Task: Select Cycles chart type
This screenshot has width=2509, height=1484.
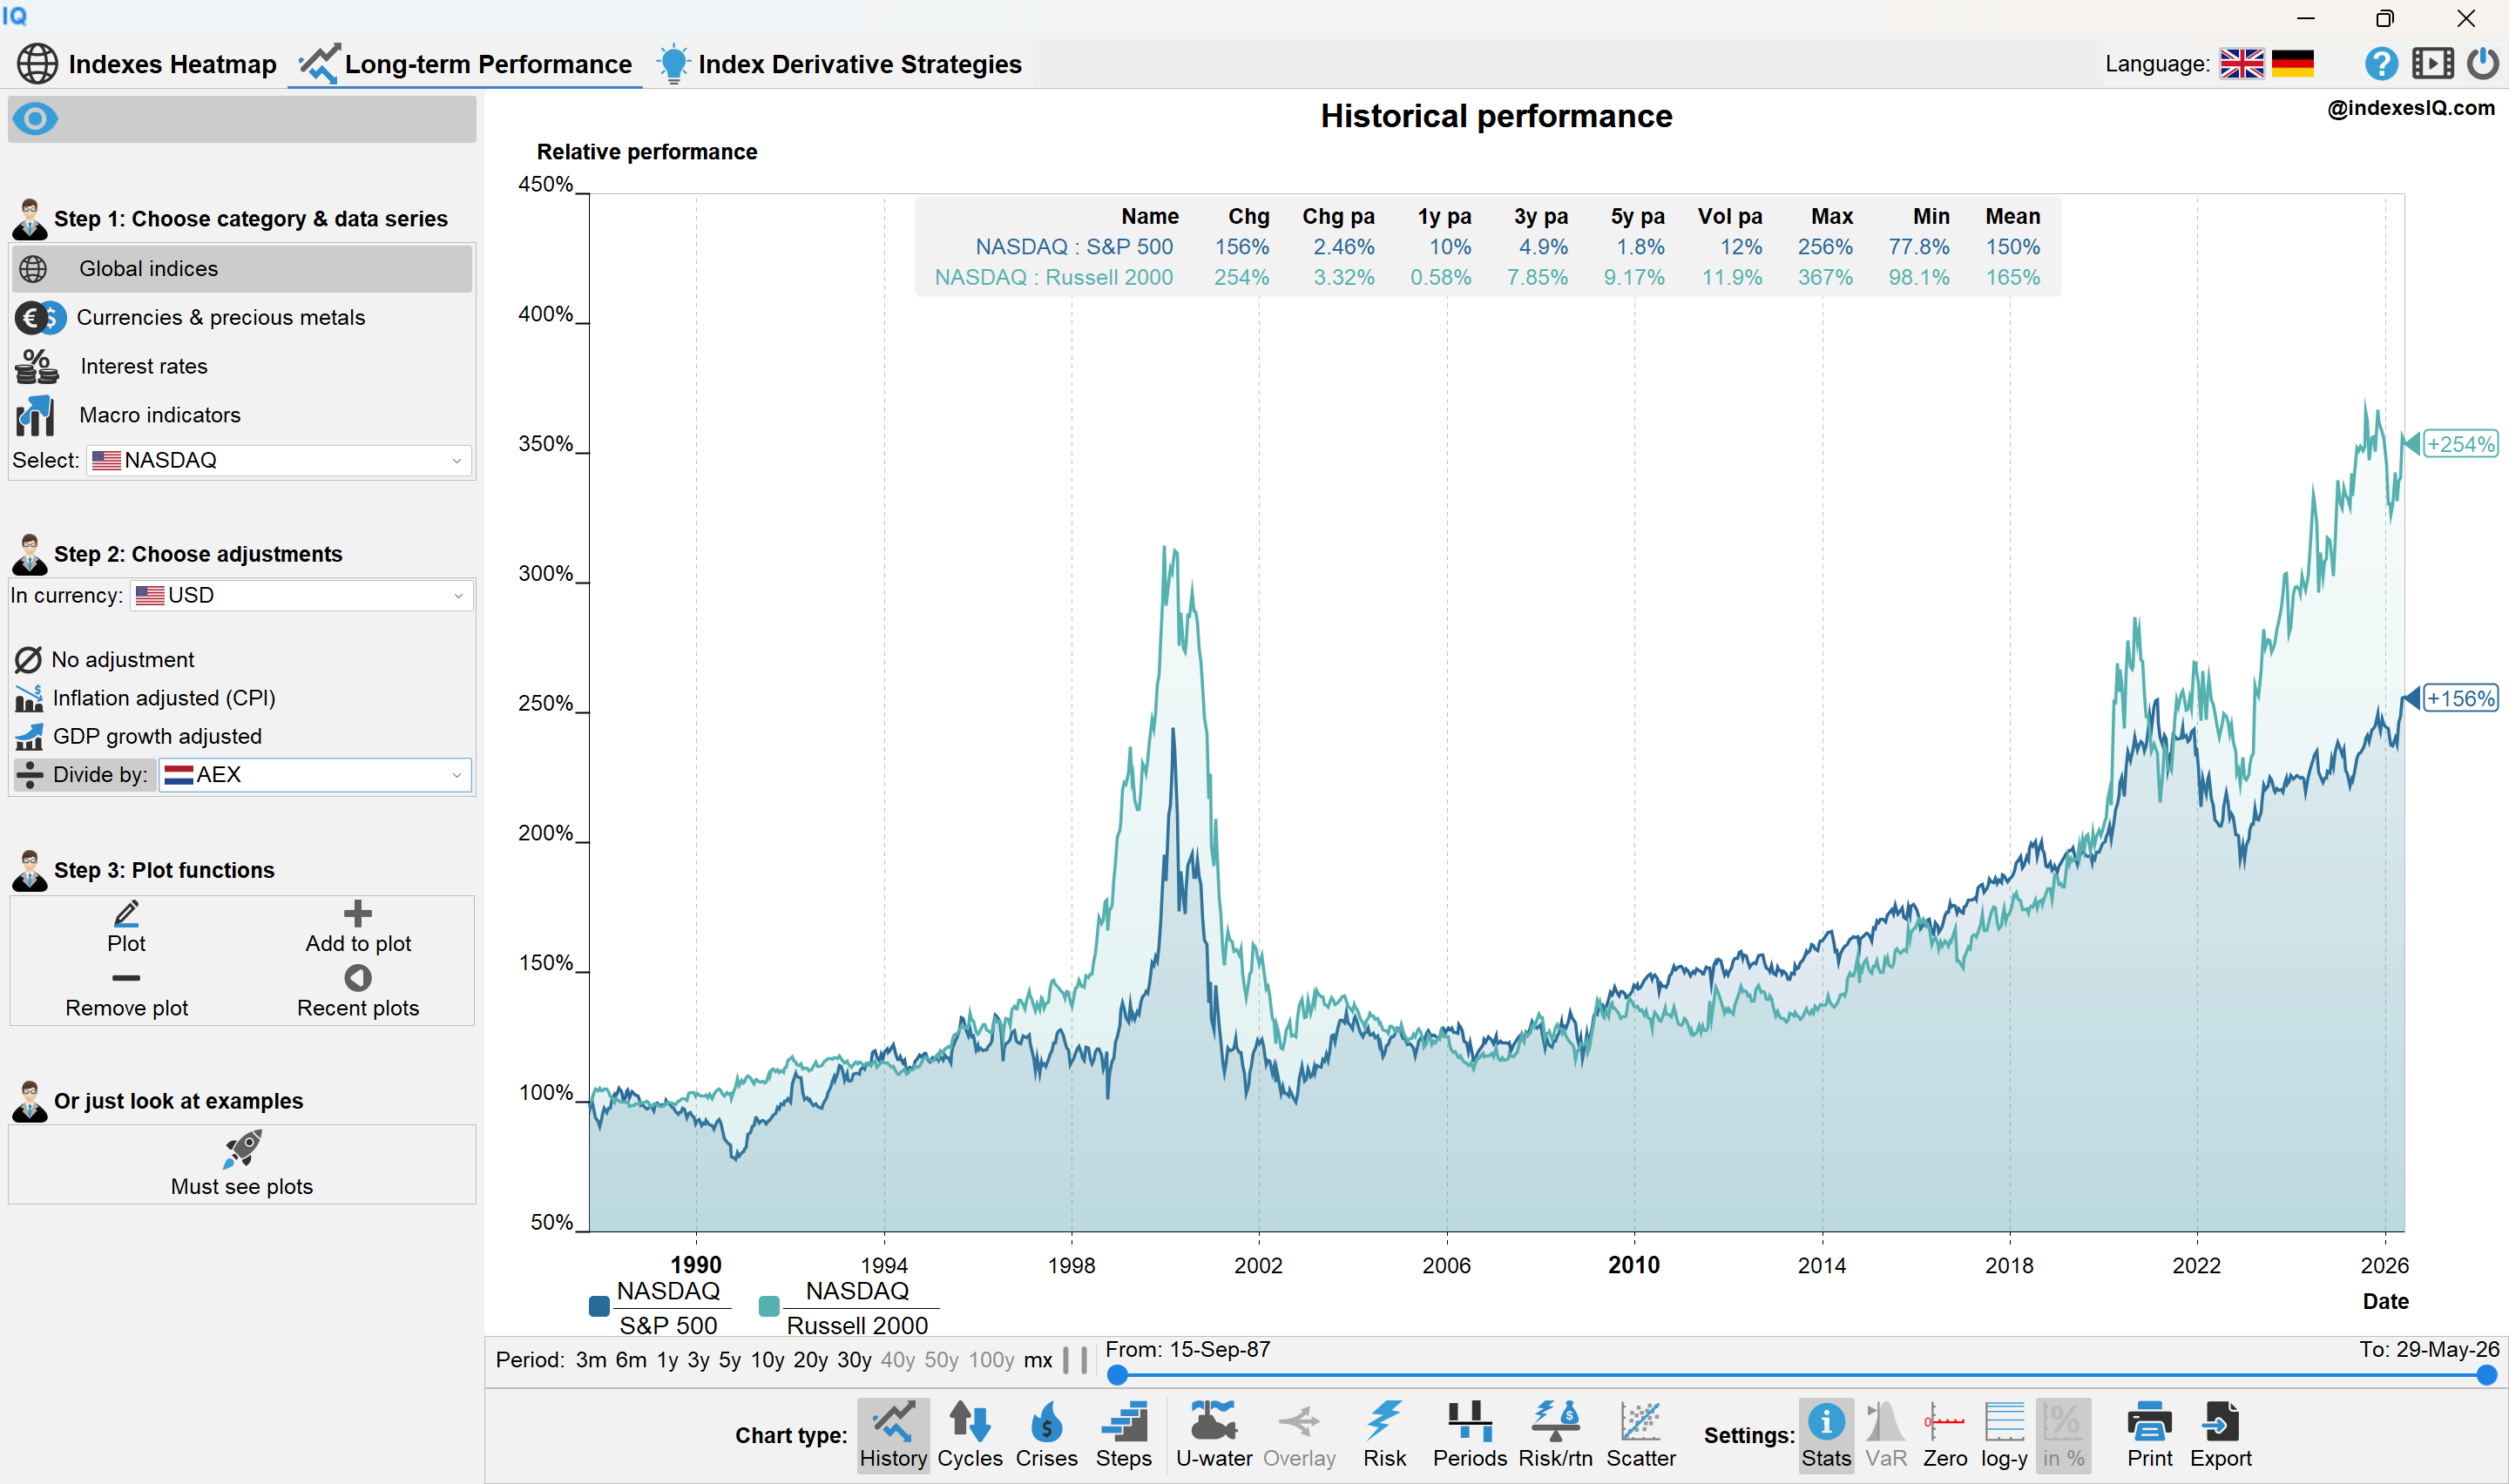Action: pyautogui.click(x=970, y=1435)
